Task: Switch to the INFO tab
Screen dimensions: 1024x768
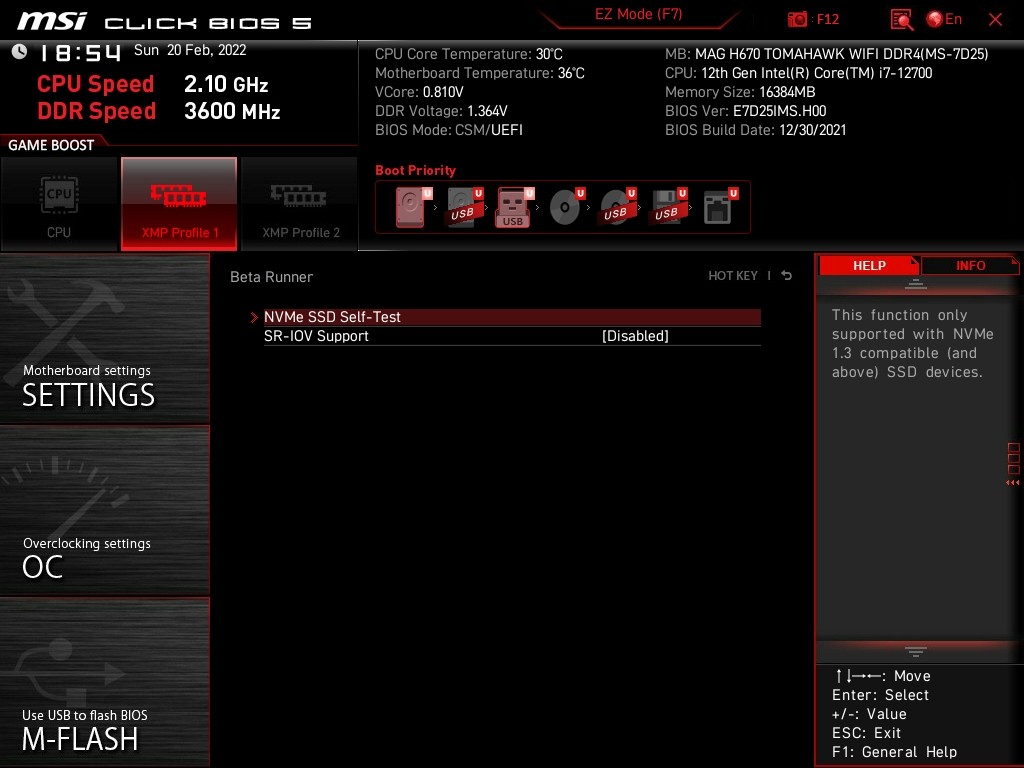Action: [x=970, y=266]
